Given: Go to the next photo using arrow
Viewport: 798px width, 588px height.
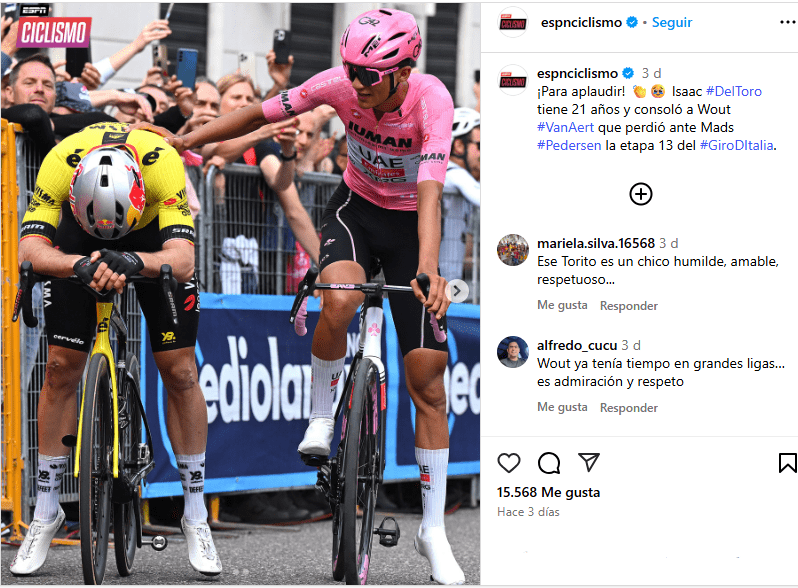Looking at the screenshot, I should pos(457,291).
